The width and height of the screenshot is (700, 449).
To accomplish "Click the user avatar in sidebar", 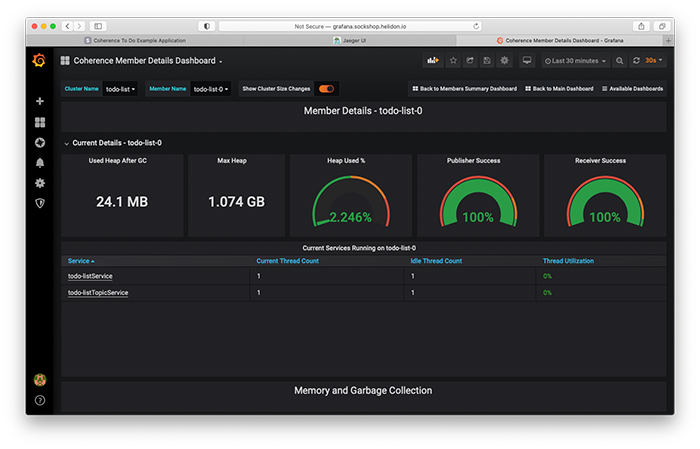I will [40, 380].
